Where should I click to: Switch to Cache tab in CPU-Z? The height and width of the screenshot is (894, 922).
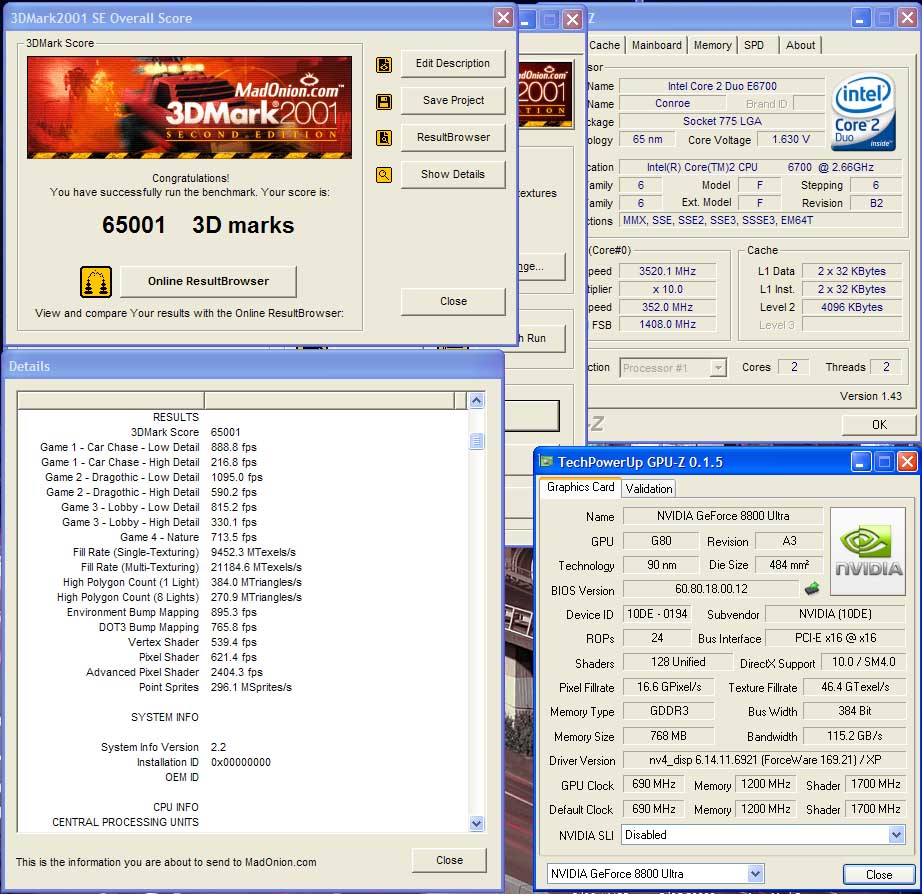(604, 45)
